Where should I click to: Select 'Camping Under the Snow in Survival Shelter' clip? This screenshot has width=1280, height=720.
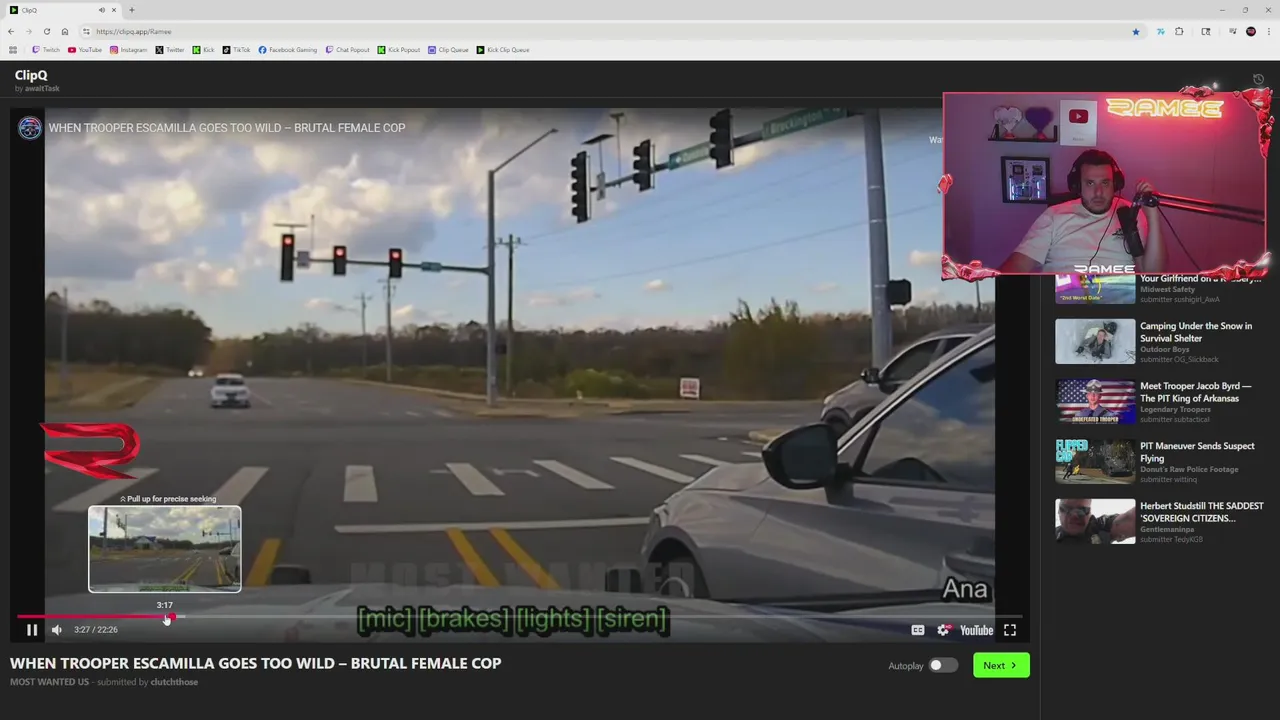1159,342
